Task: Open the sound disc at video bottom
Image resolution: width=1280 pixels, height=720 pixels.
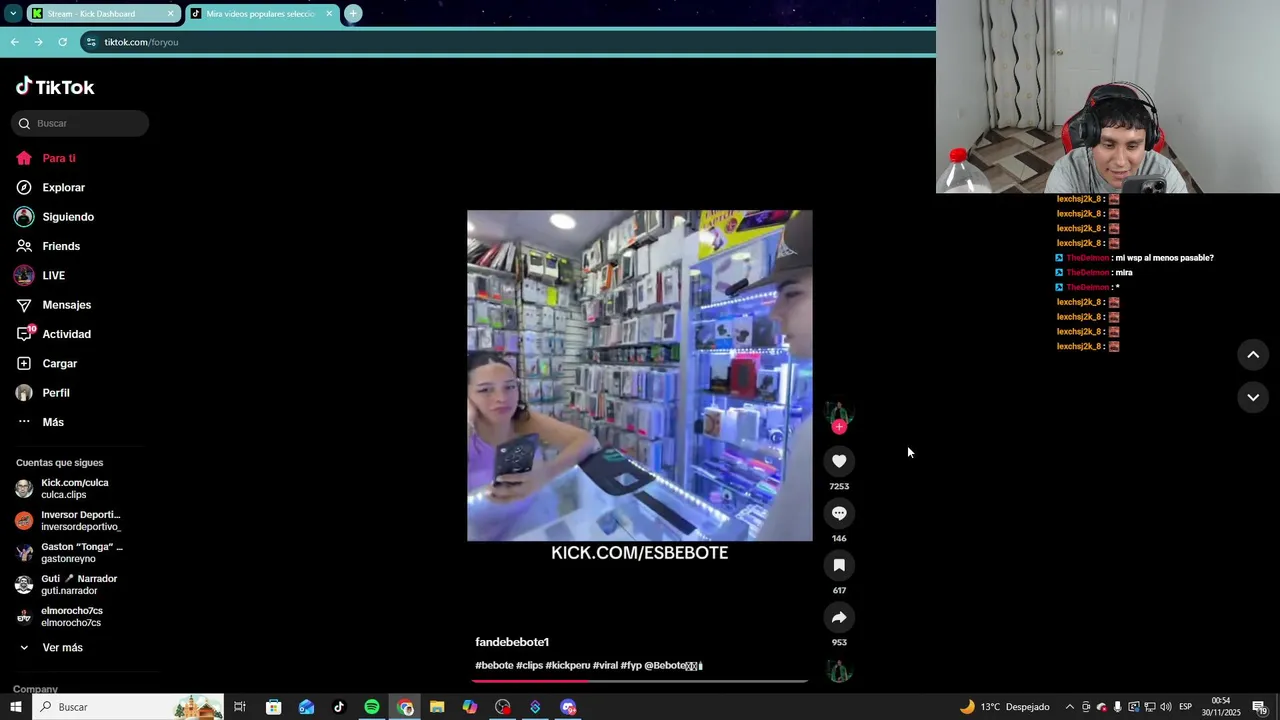Action: (839, 671)
